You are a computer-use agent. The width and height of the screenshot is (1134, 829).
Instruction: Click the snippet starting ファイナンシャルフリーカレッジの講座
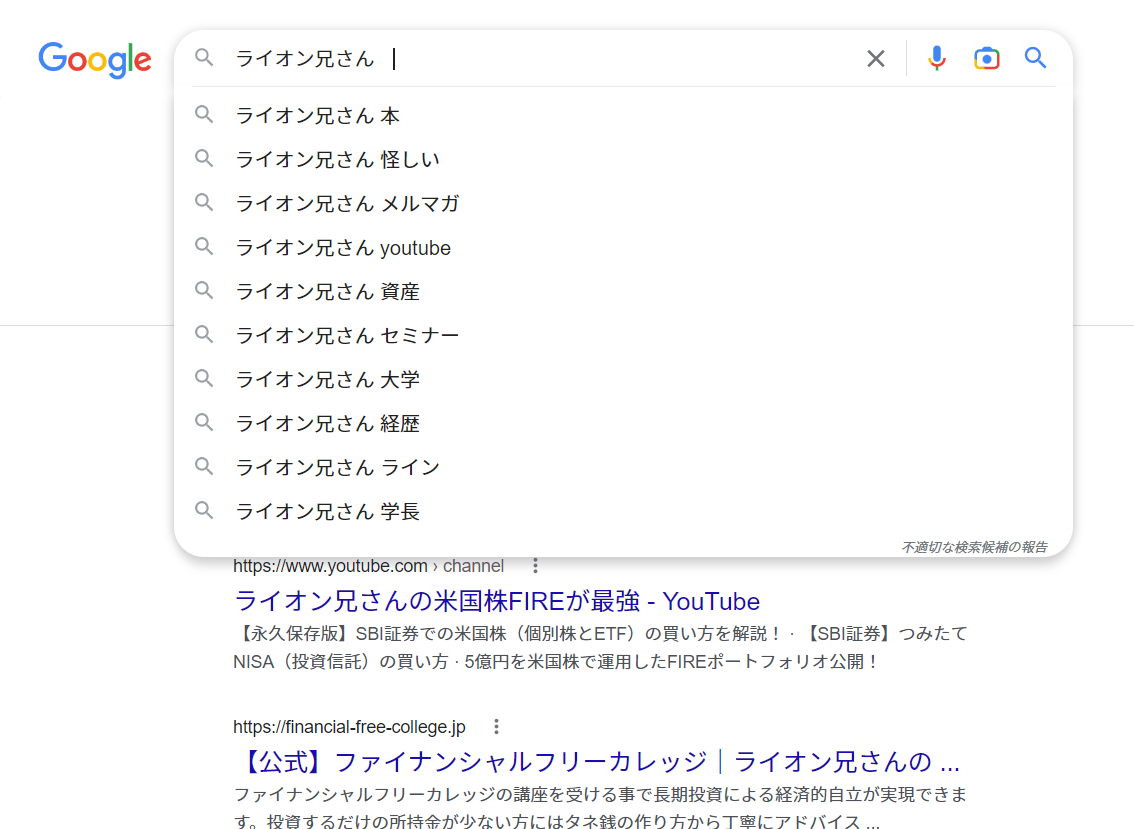[600, 808]
